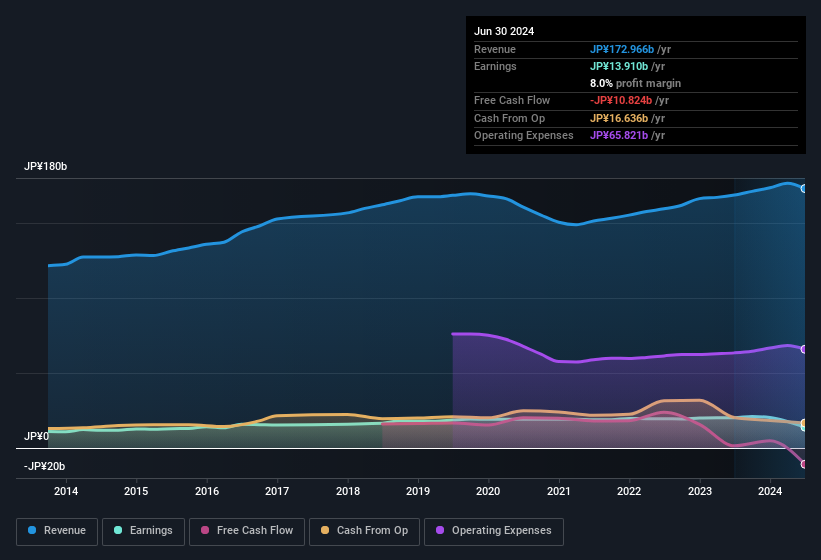Click the JP¥180b y-axis label
This screenshot has height=560, width=821.
click(x=46, y=166)
